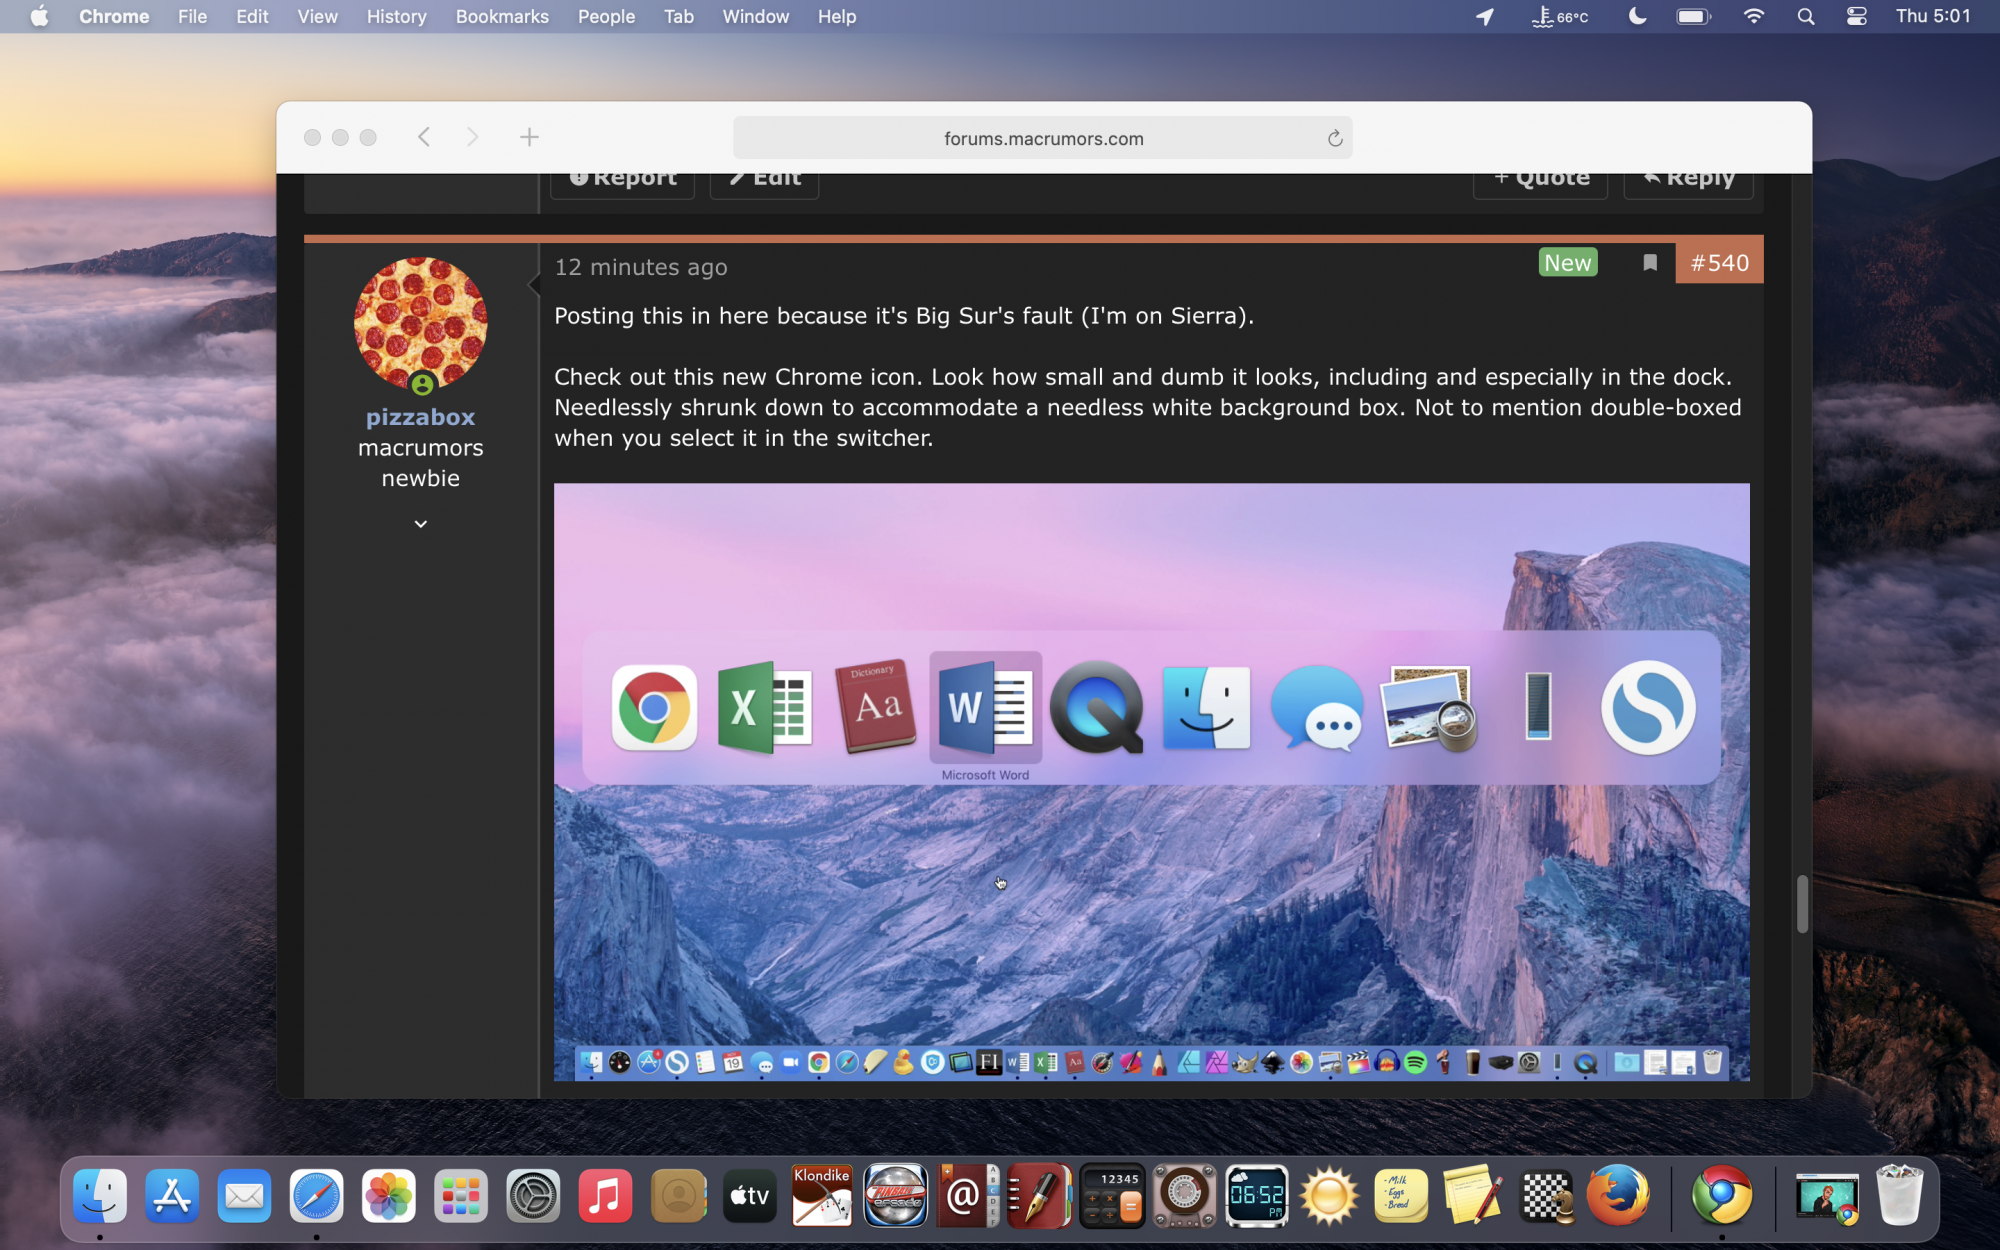Open the red @ address book Dock icon
The height and width of the screenshot is (1250, 2000).
click(967, 1195)
